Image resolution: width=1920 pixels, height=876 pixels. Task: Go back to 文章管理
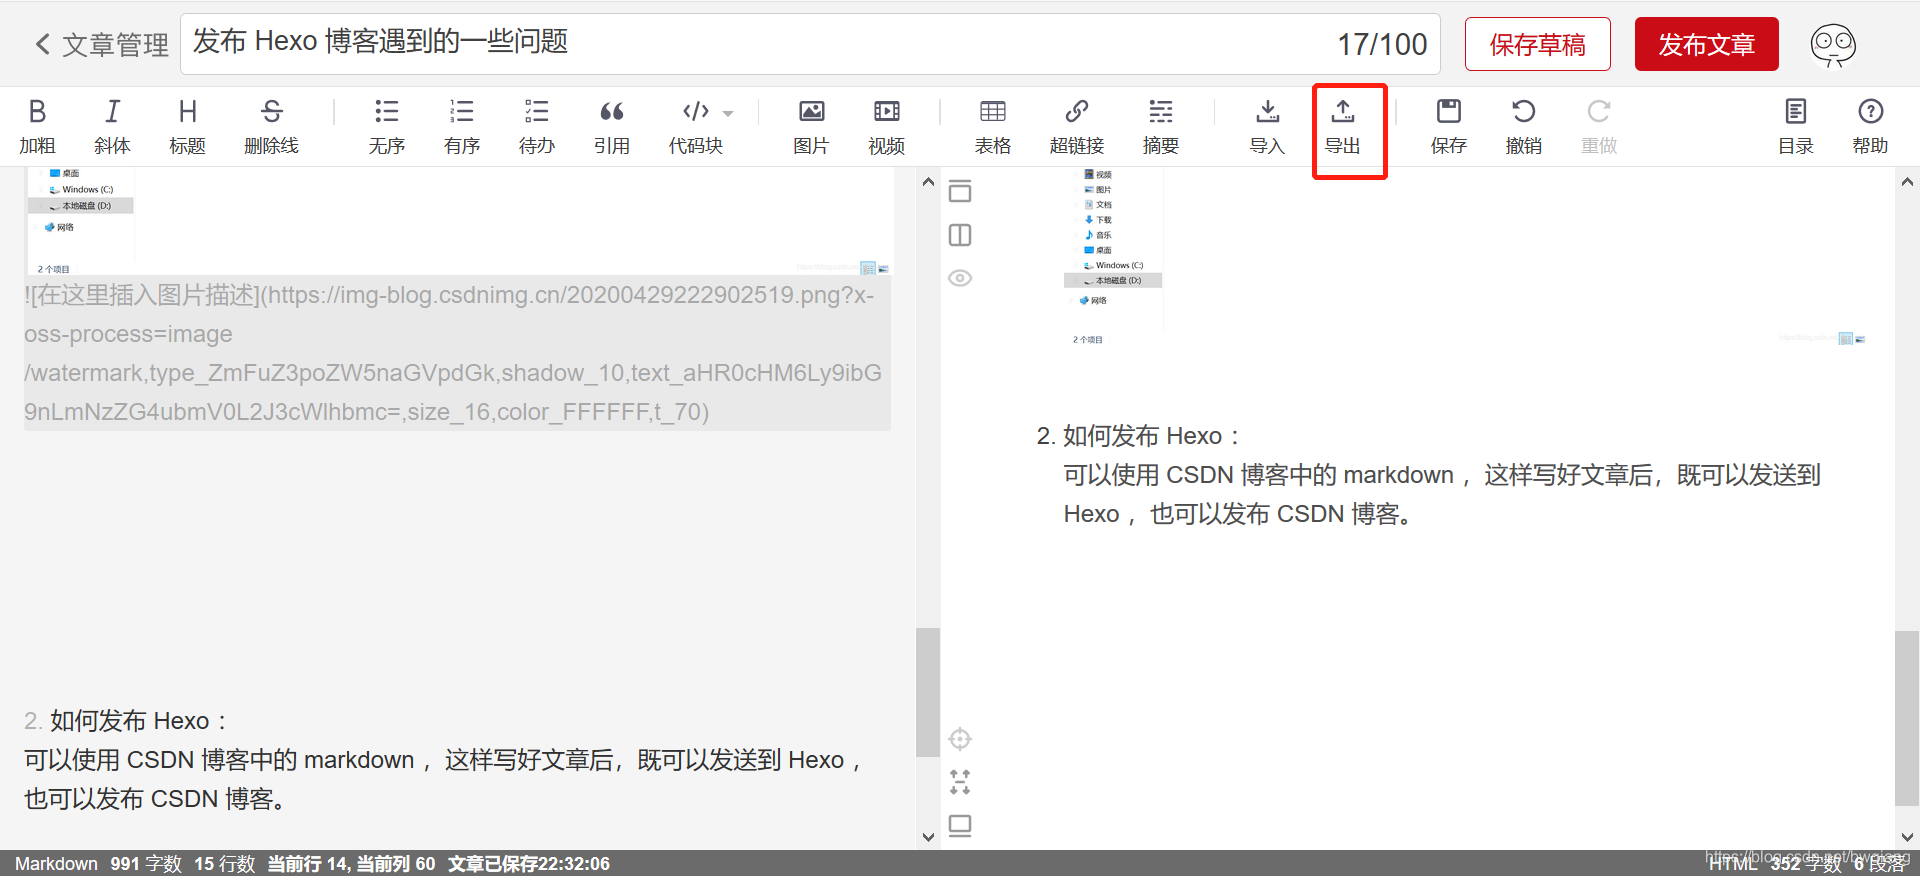point(101,44)
